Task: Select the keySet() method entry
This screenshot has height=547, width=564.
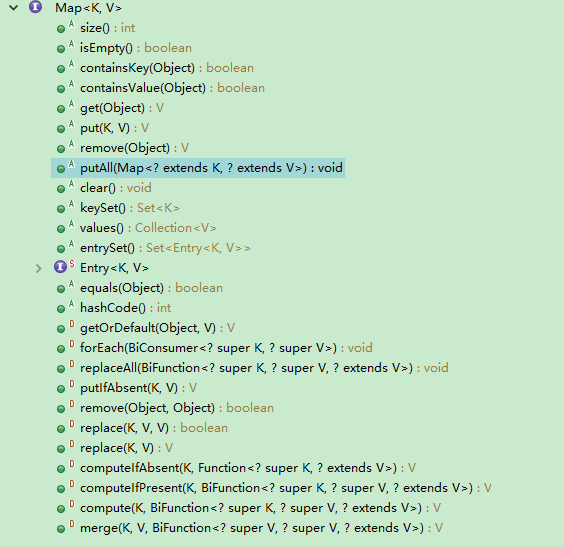Action: pyautogui.click(x=129, y=208)
